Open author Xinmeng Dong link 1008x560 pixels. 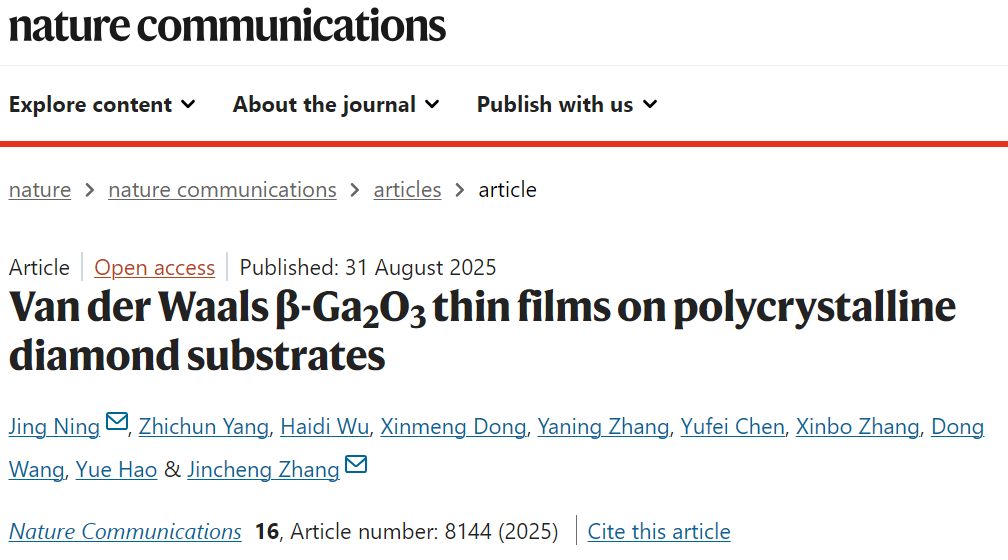pos(453,427)
